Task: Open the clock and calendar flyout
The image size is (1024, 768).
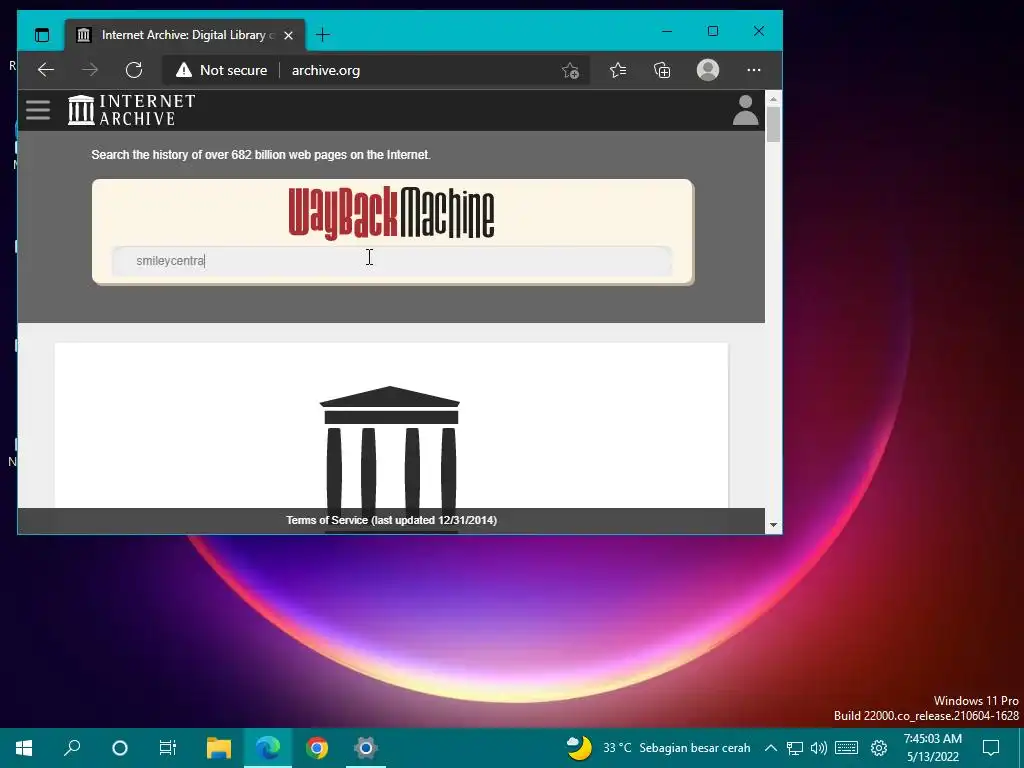Action: (933, 748)
